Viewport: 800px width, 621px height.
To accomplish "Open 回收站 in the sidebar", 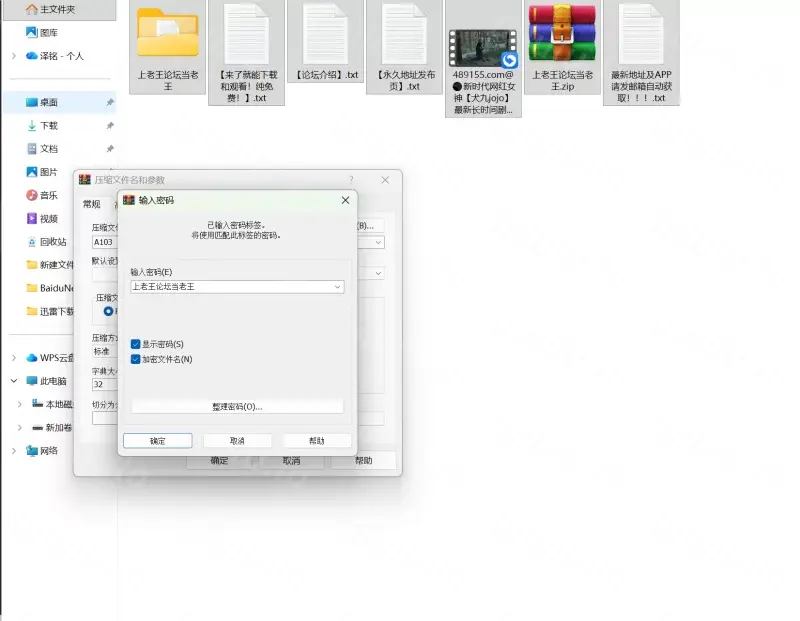I will coord(52,242).
